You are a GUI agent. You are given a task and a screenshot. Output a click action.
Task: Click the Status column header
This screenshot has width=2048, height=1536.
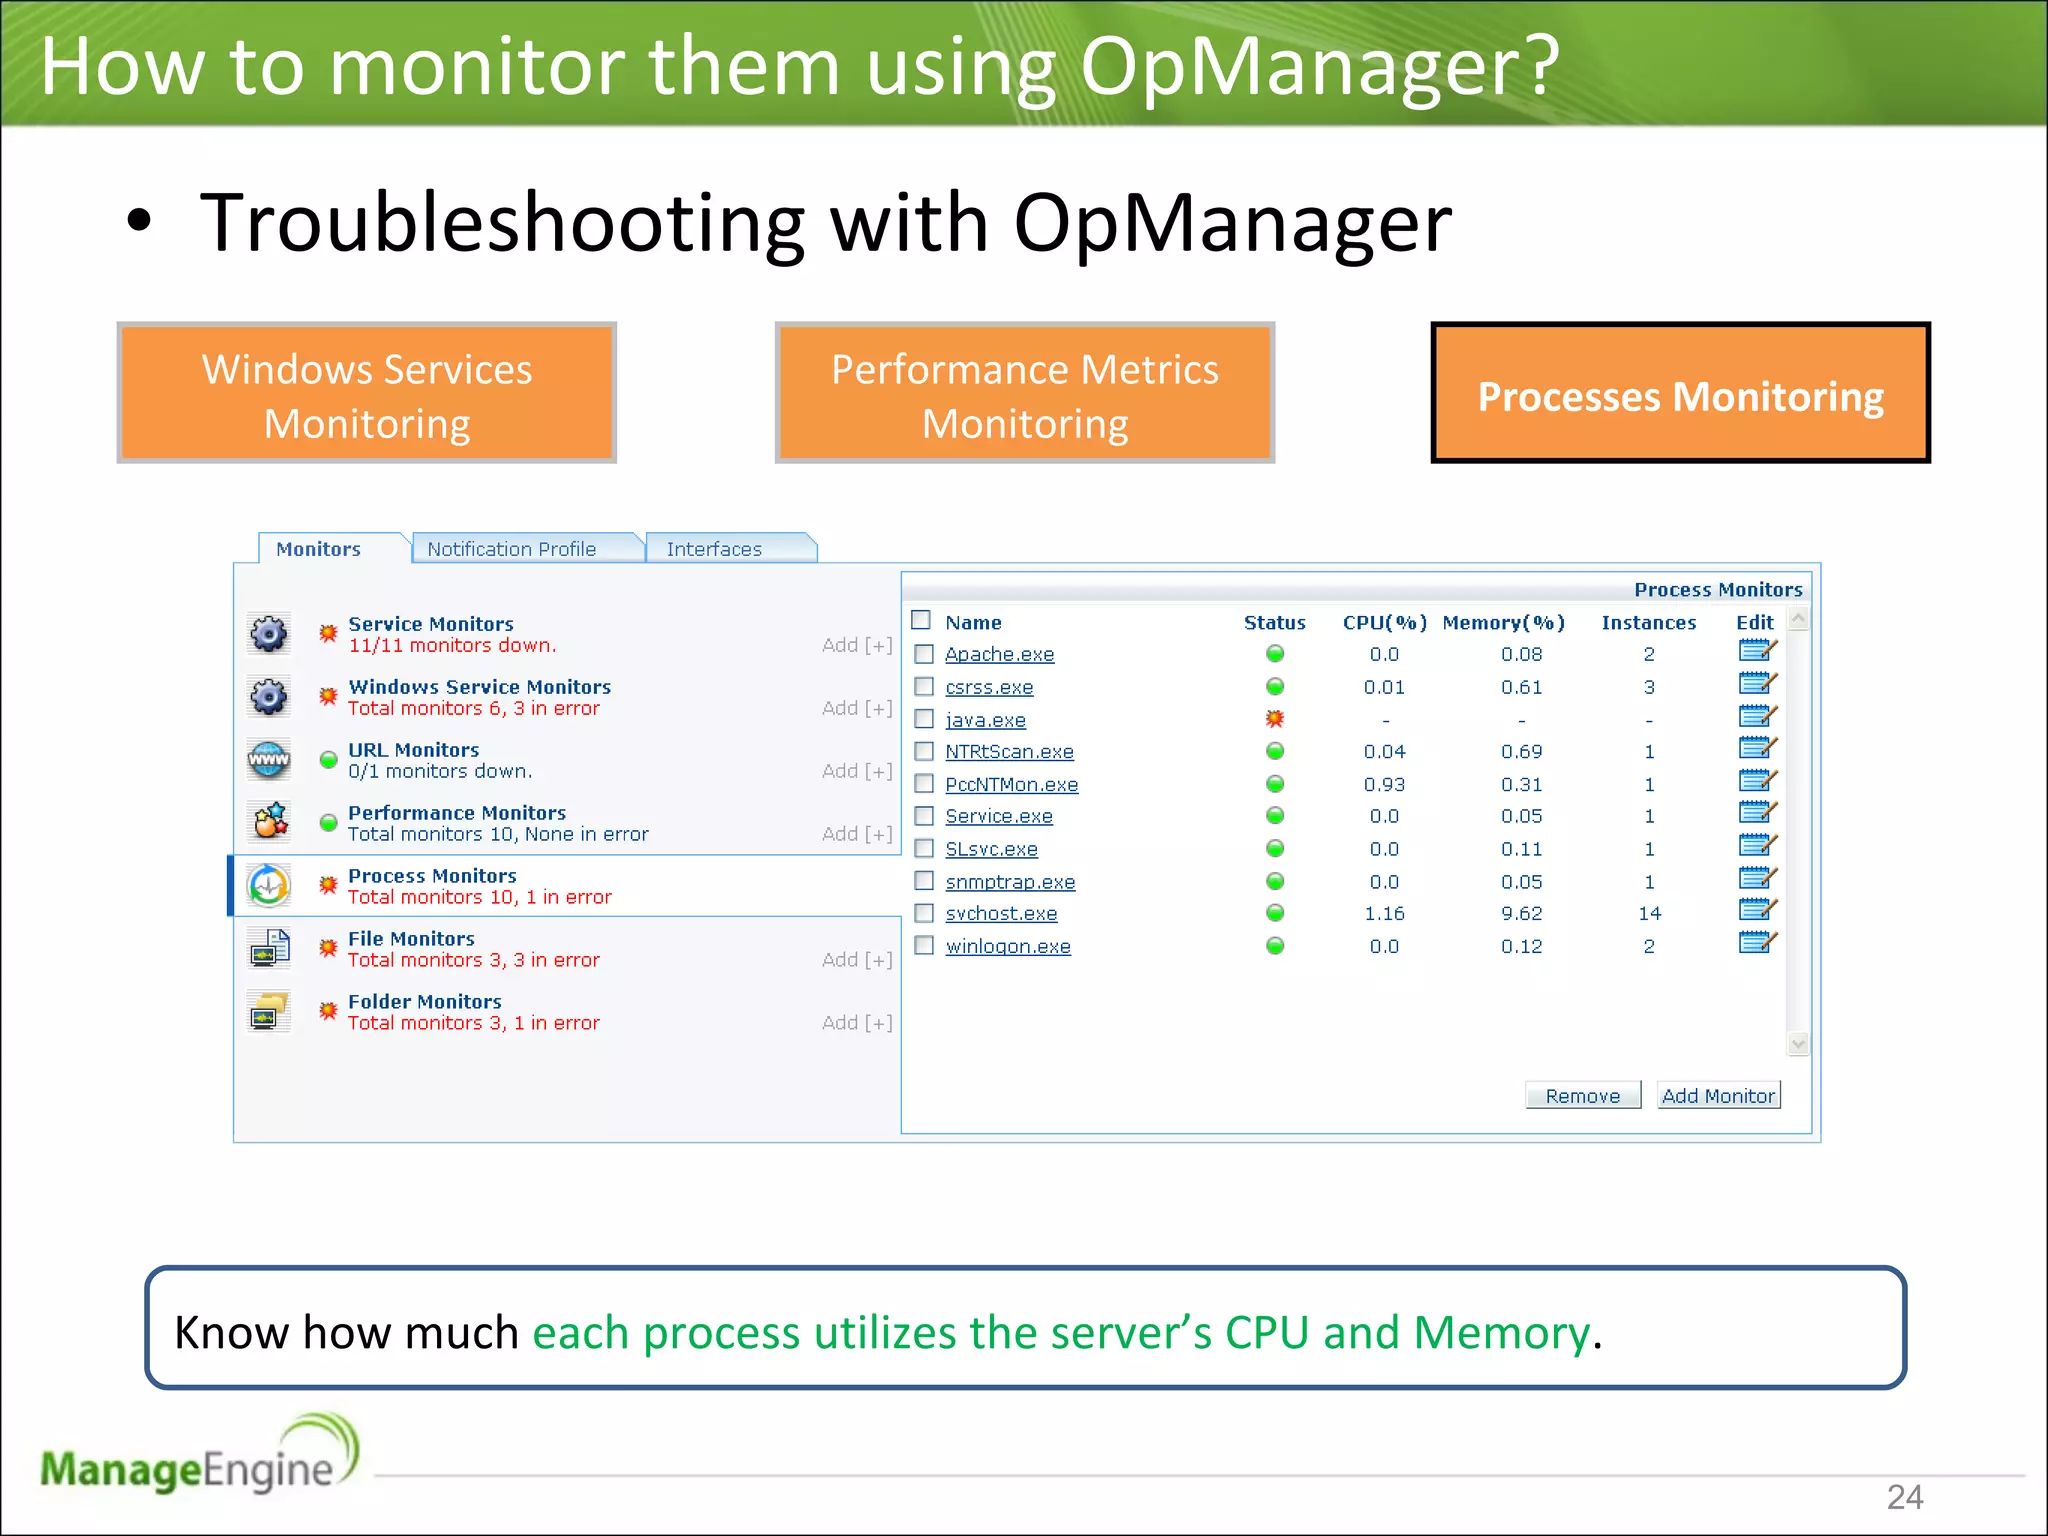[x=1275, y=622]
